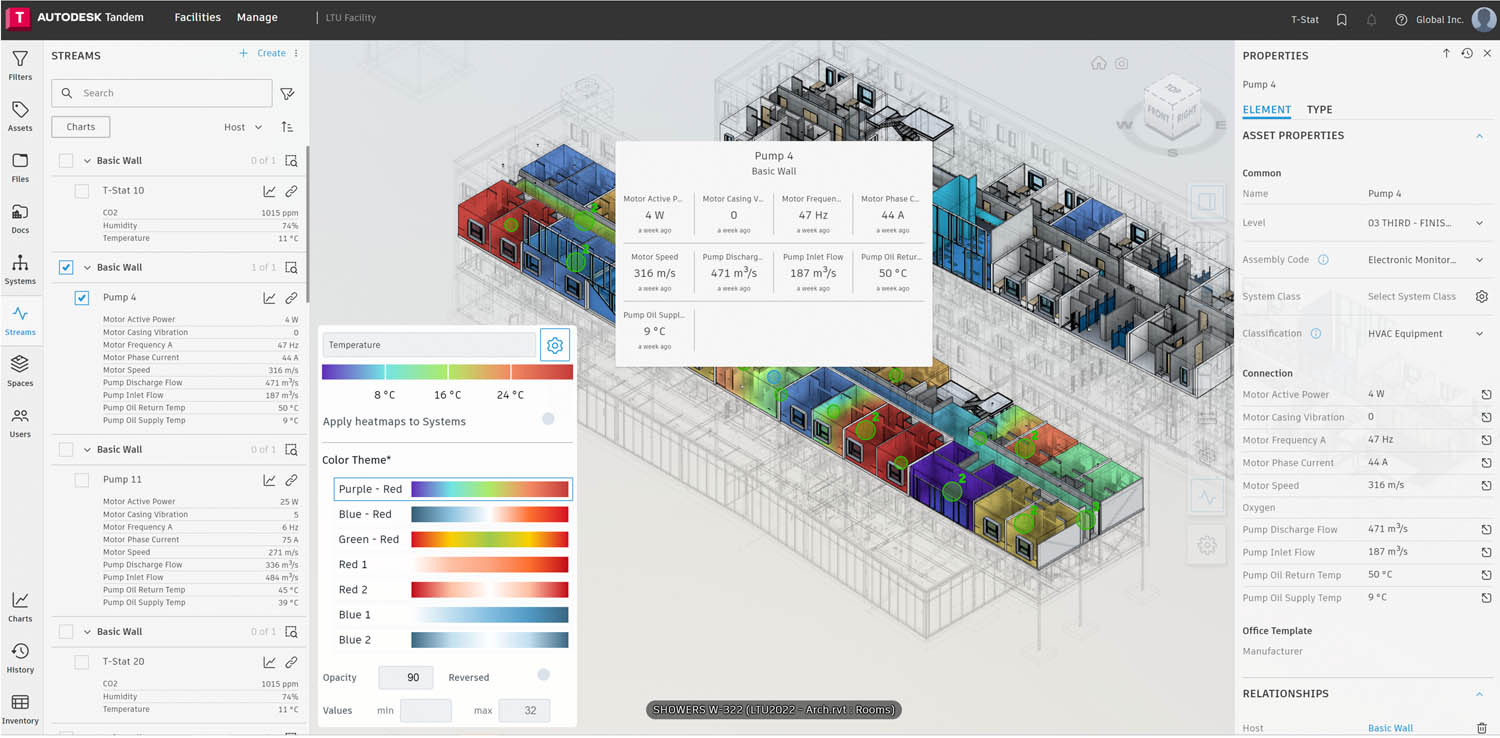Switch to the TYPE tab in Properties
The height and width of the screenshot is (738, 1500).
click(x=1320, y=110)
